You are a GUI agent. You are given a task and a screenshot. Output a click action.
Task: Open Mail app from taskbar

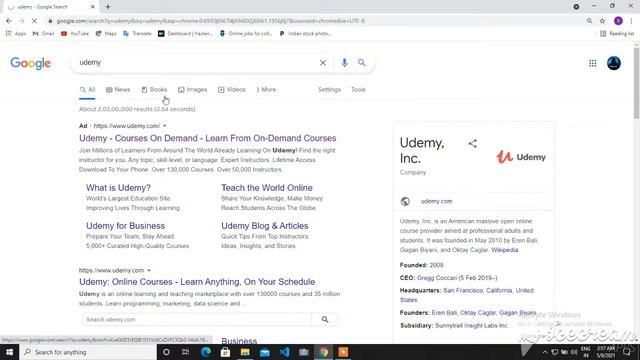tap(264, 352)
